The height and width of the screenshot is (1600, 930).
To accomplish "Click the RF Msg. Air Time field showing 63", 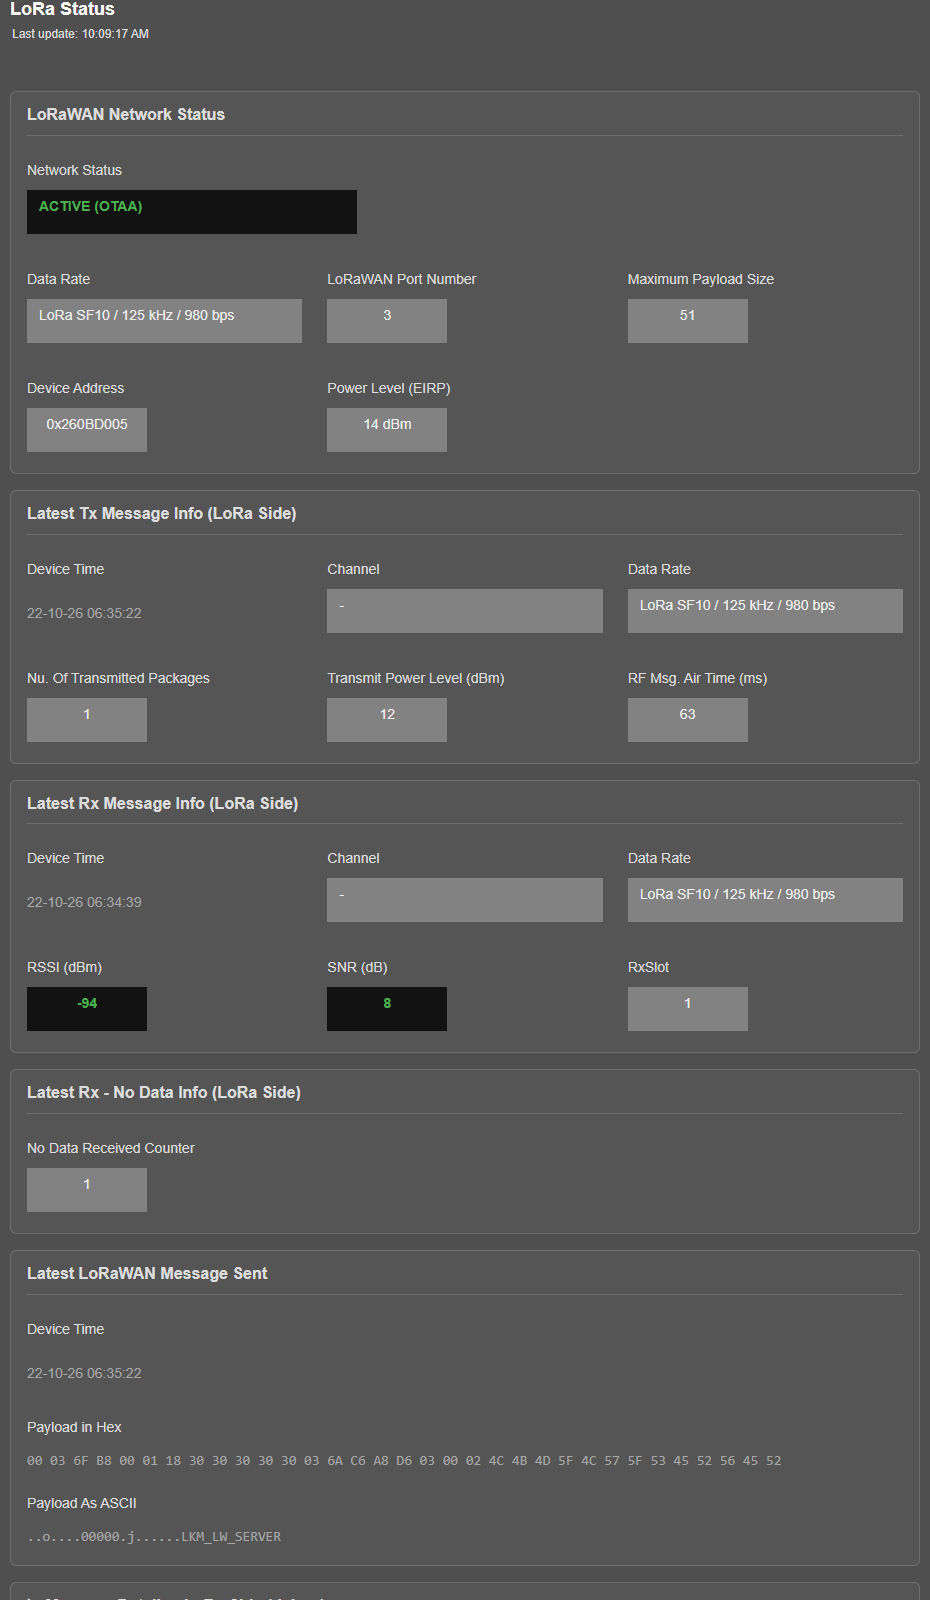I will [x=688, y=720].
